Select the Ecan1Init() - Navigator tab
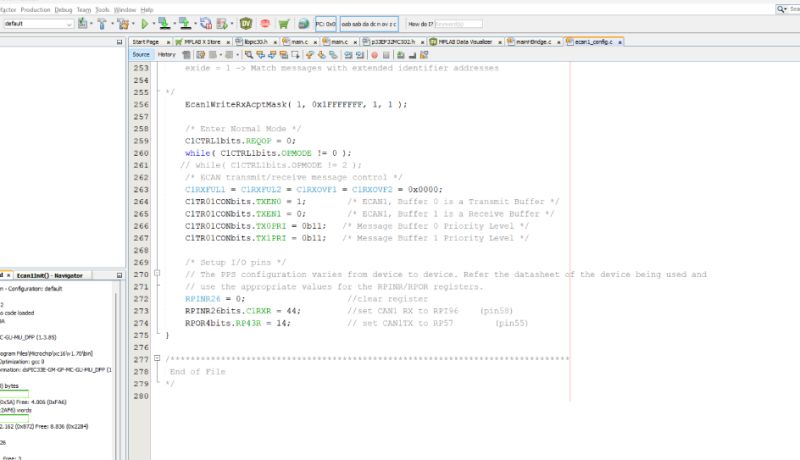The height and width of the screenshot is (460, 800). (49, 275)
